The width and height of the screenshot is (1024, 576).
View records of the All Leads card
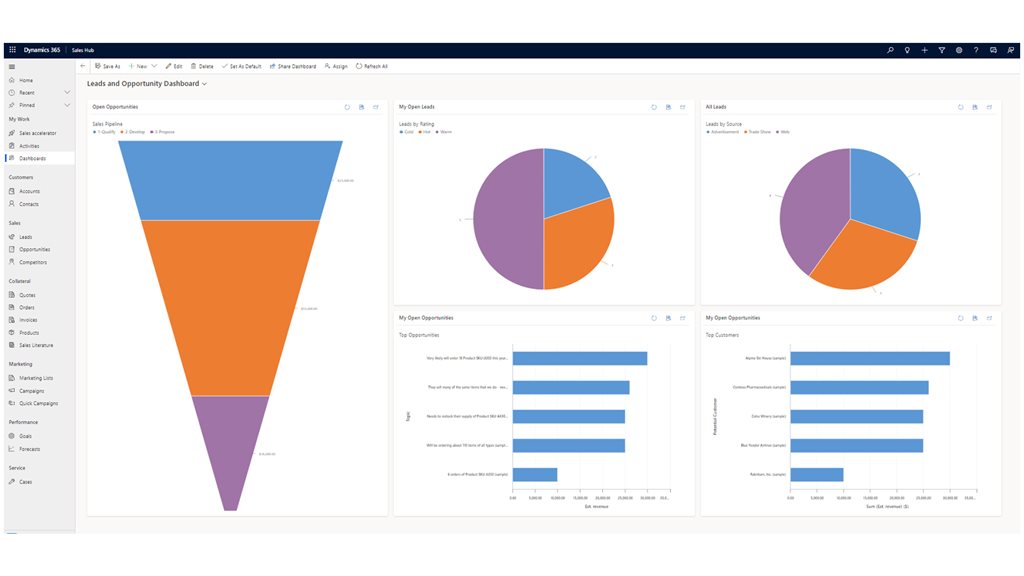pyautogui.click(x=975, y=107)
